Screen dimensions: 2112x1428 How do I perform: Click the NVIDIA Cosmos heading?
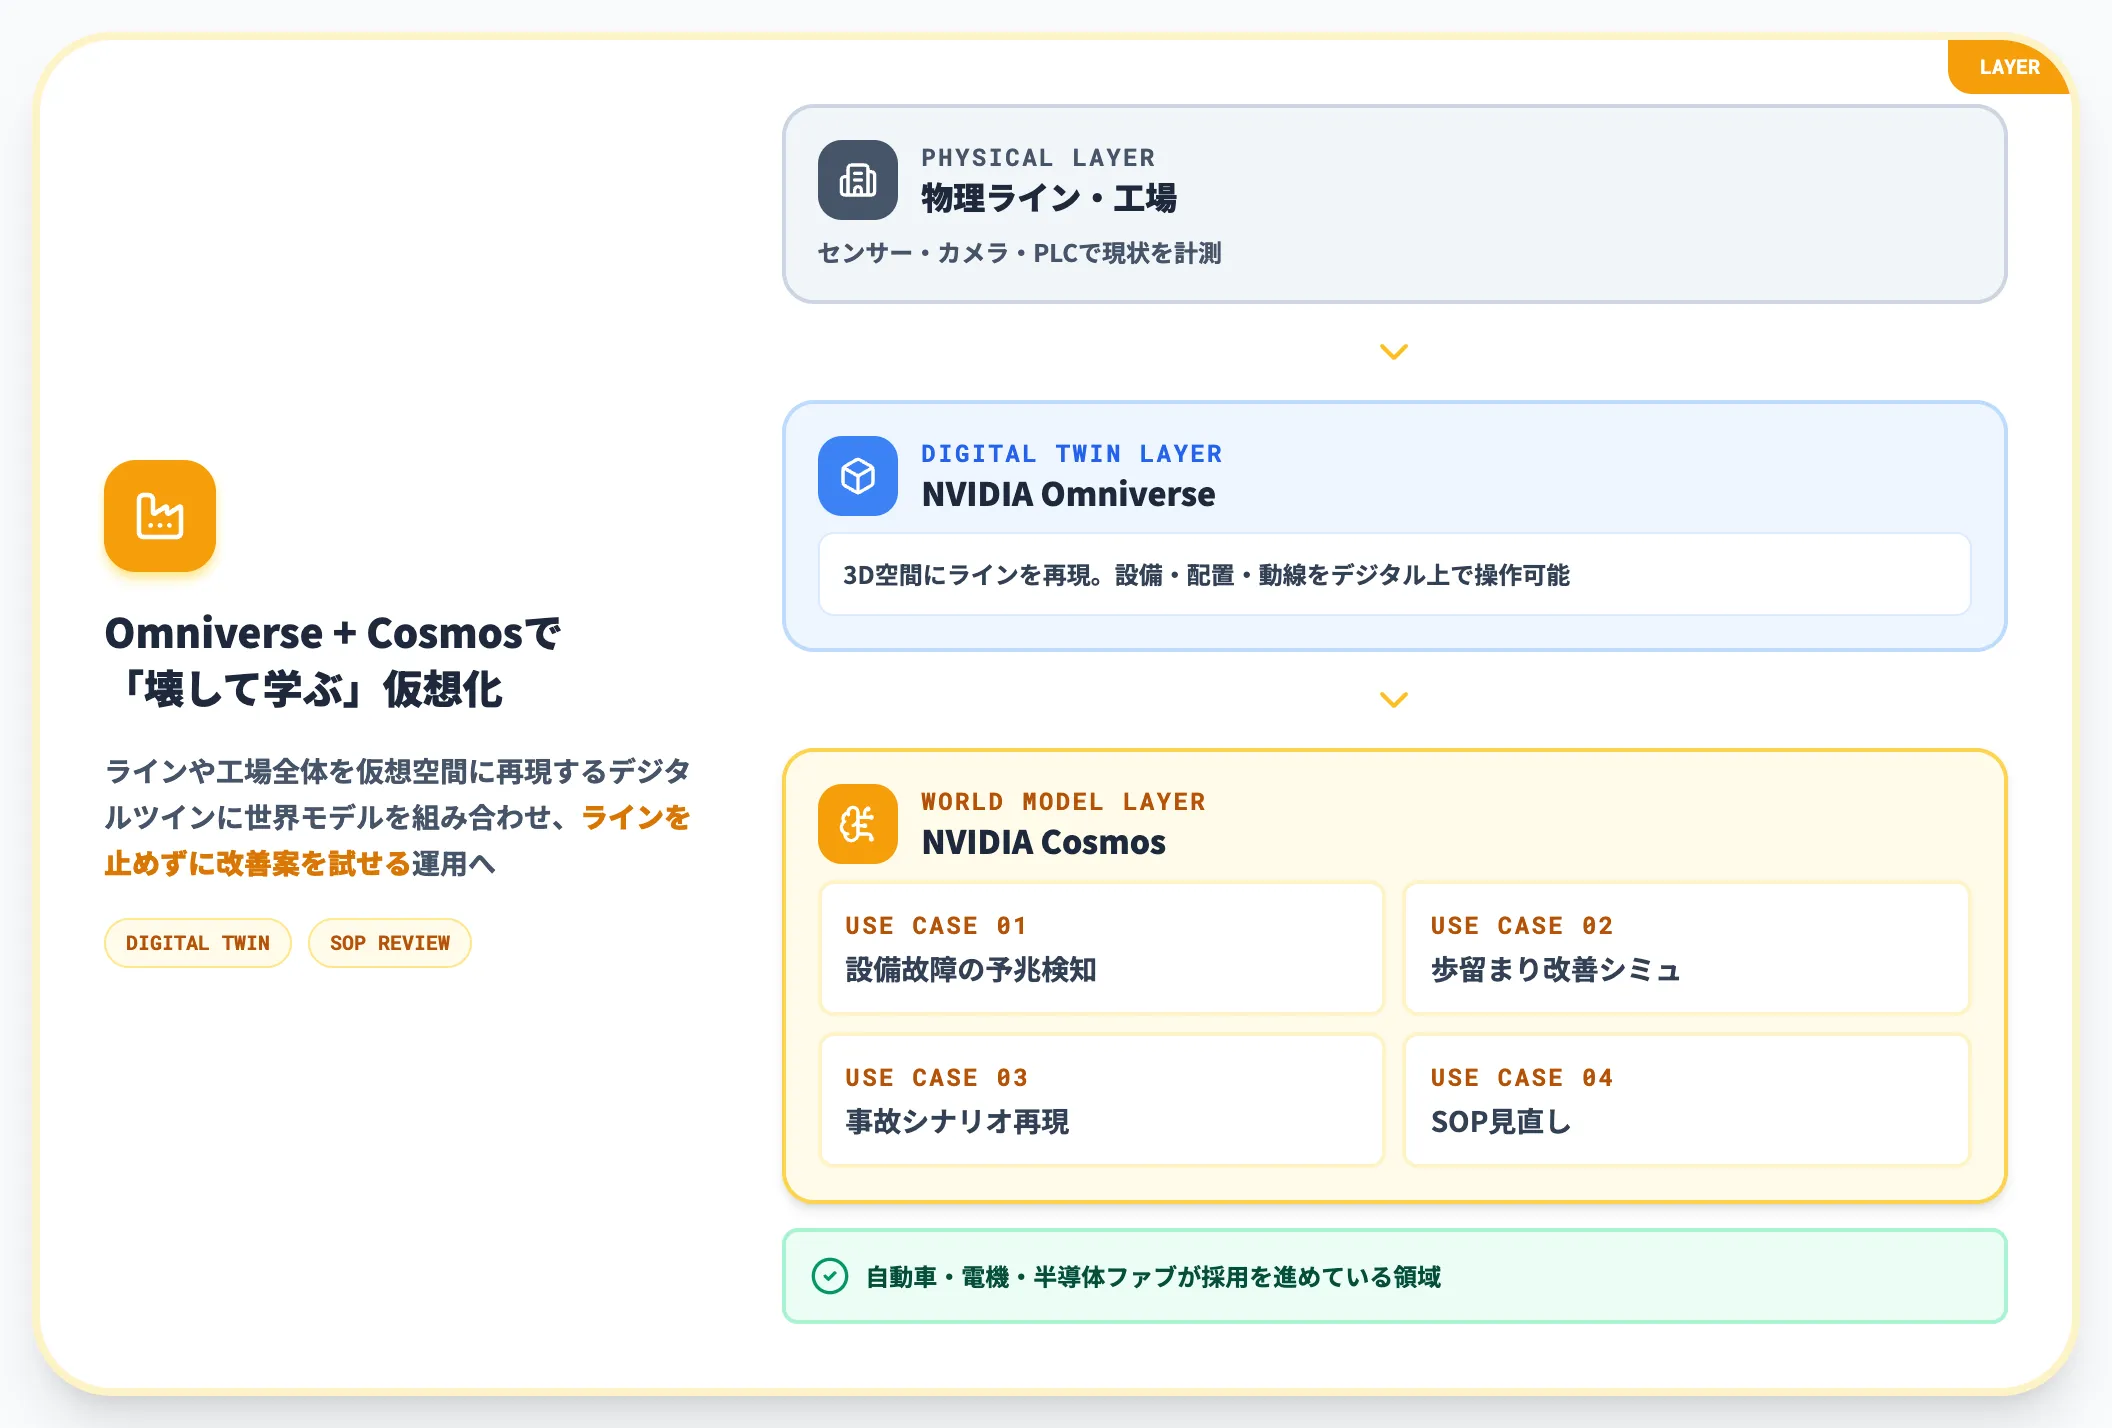tap(1043, 842)
